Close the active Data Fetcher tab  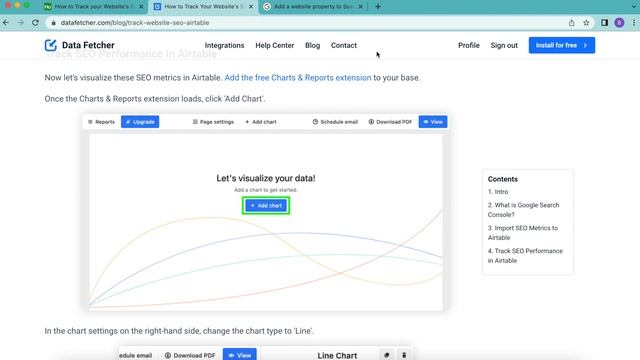(251, 7)
